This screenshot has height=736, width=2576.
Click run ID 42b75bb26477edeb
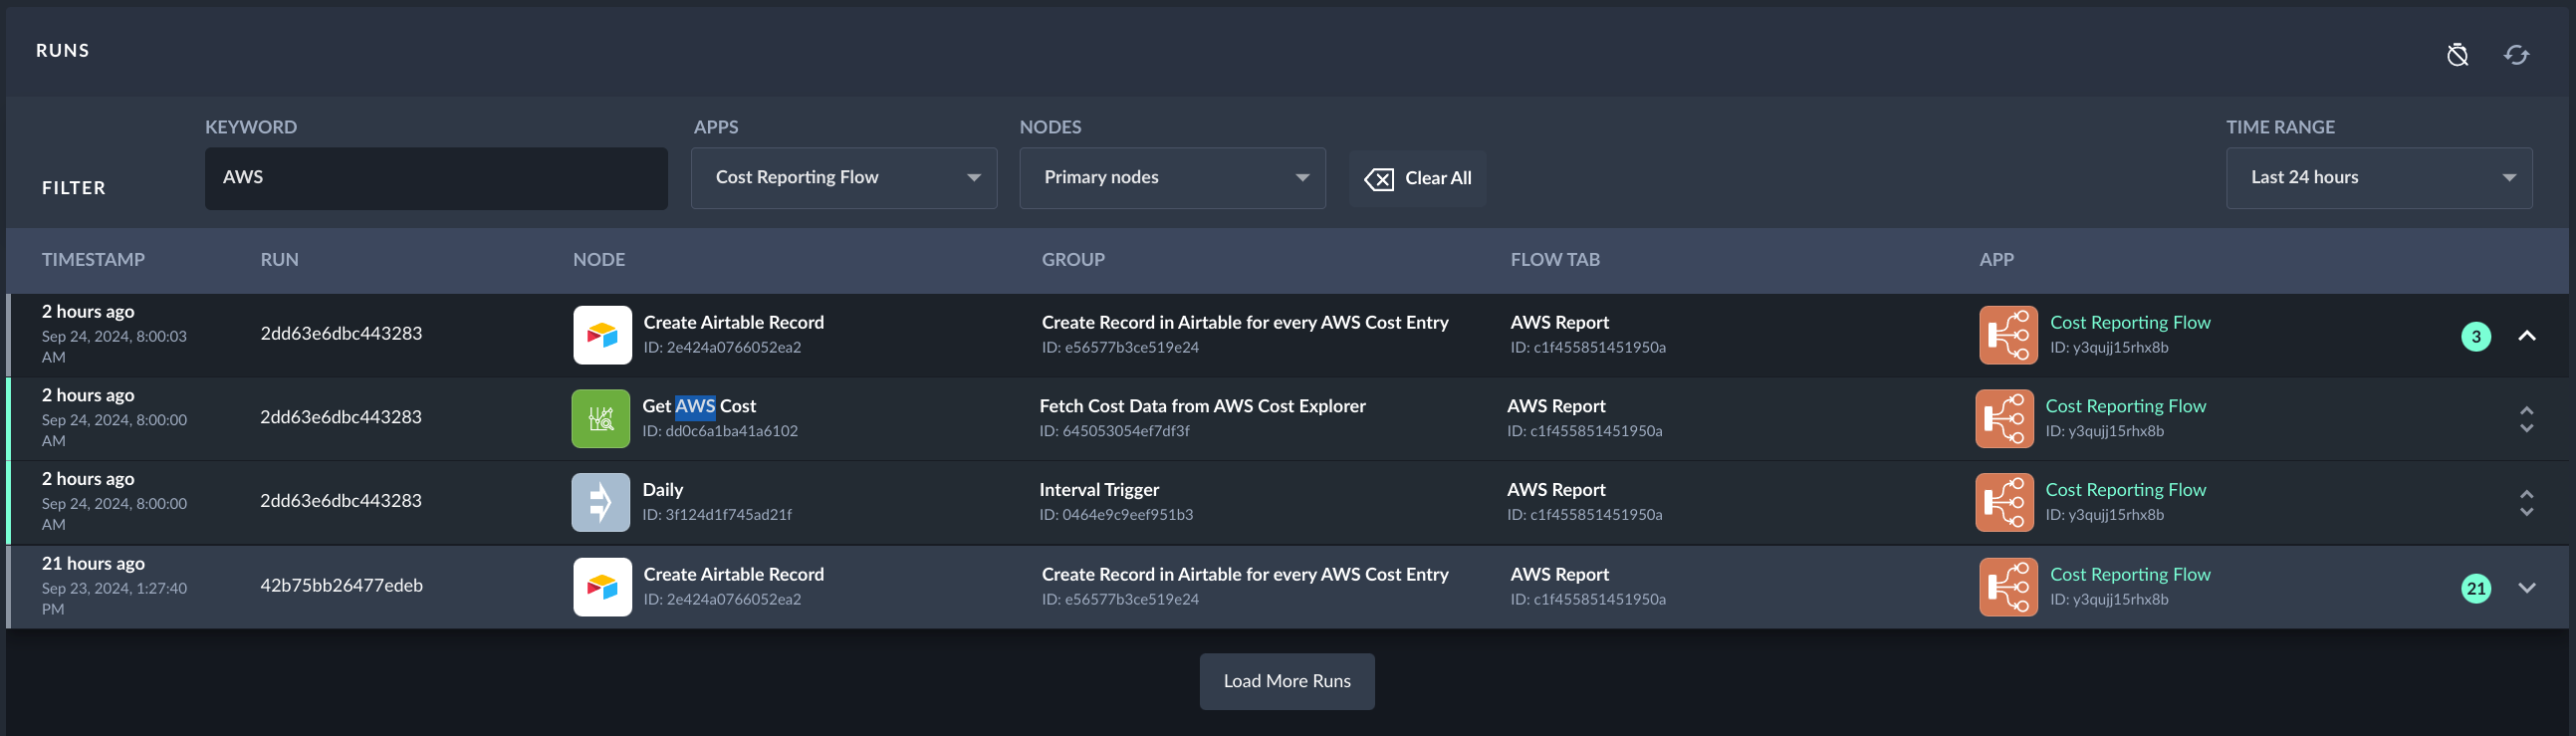click(x=341, y=585)
